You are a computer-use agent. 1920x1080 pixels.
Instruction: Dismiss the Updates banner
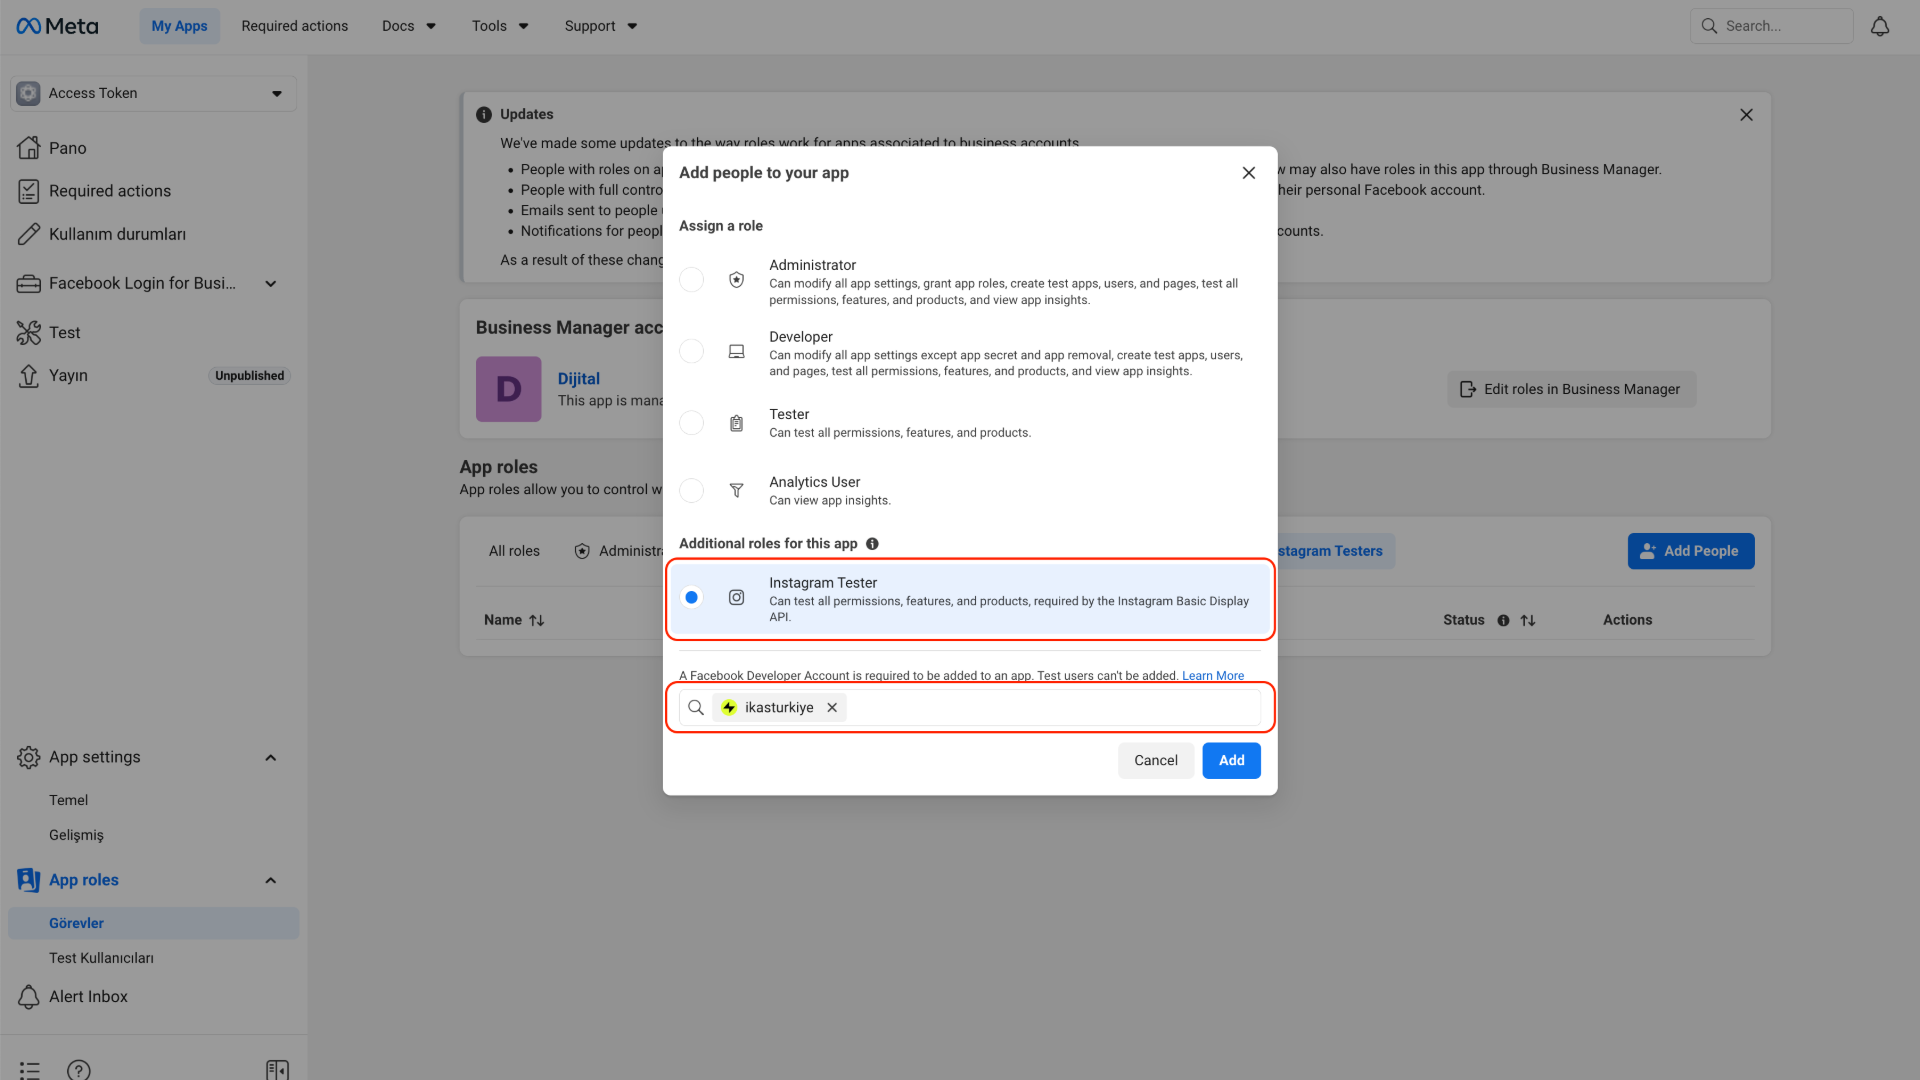pyautogui.click(x=1746, y=115)
